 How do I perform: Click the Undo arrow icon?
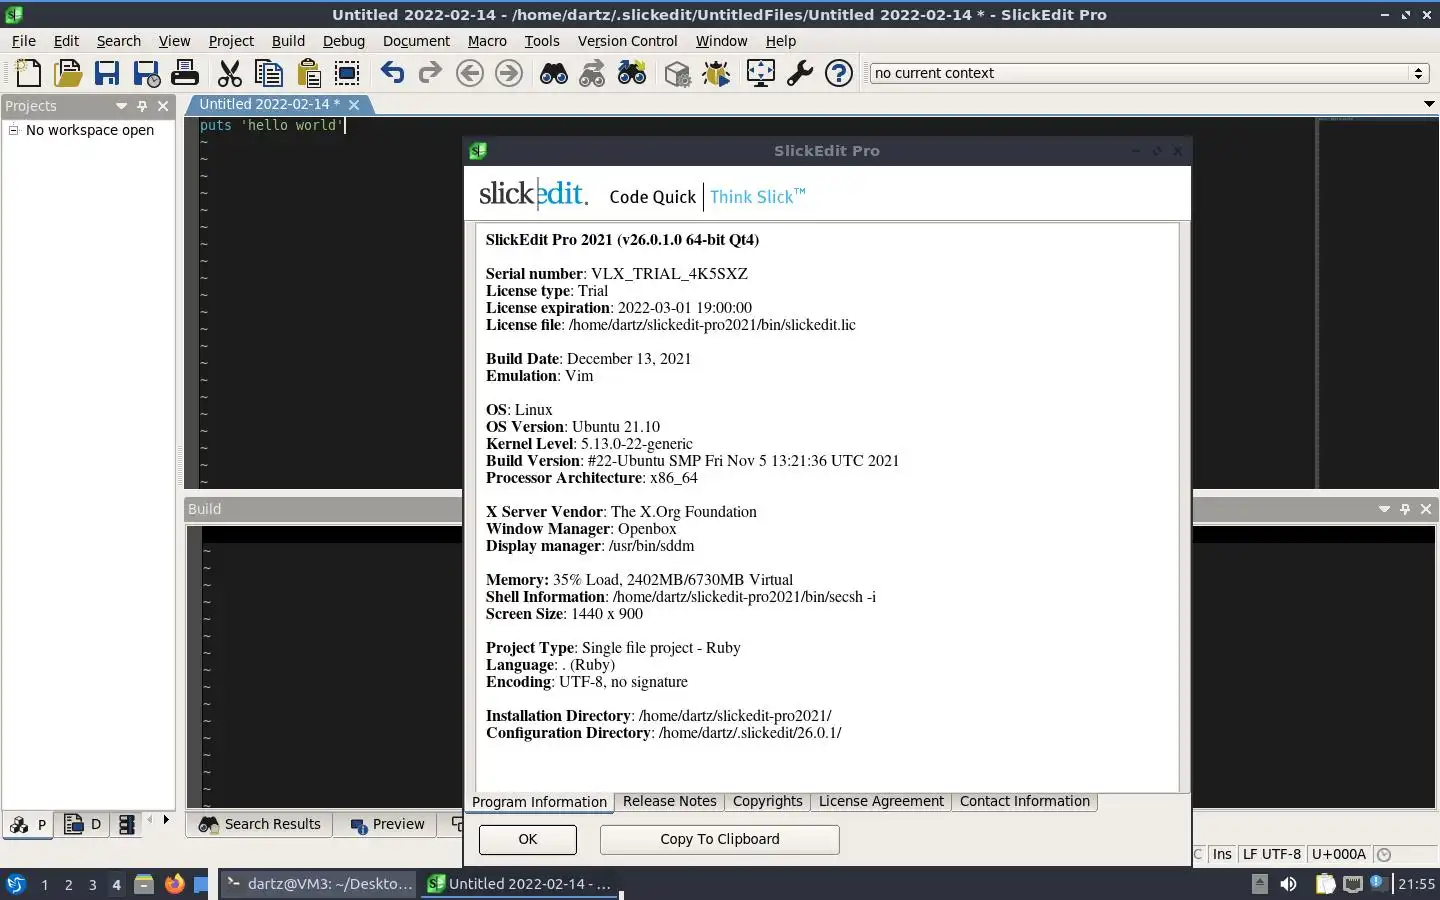pyautogui.click(x=392, y=73)
